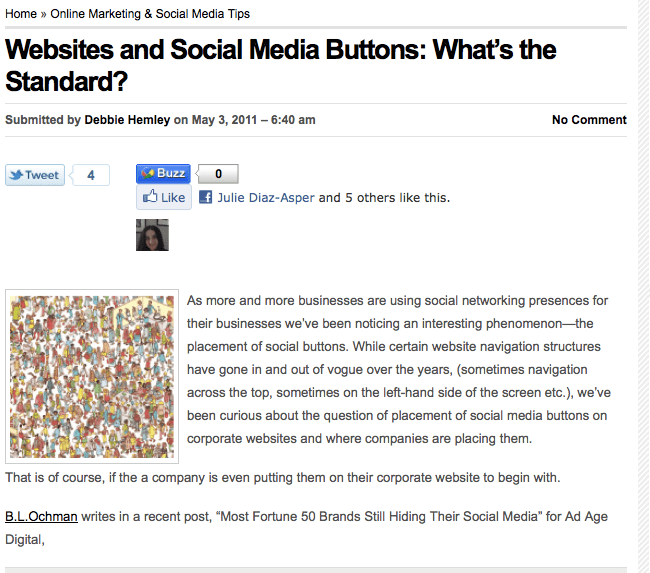Click the thumbs-up icon in Like button
Screen dimensions: 650x573
pyautogui.click(x=150, y=196)
